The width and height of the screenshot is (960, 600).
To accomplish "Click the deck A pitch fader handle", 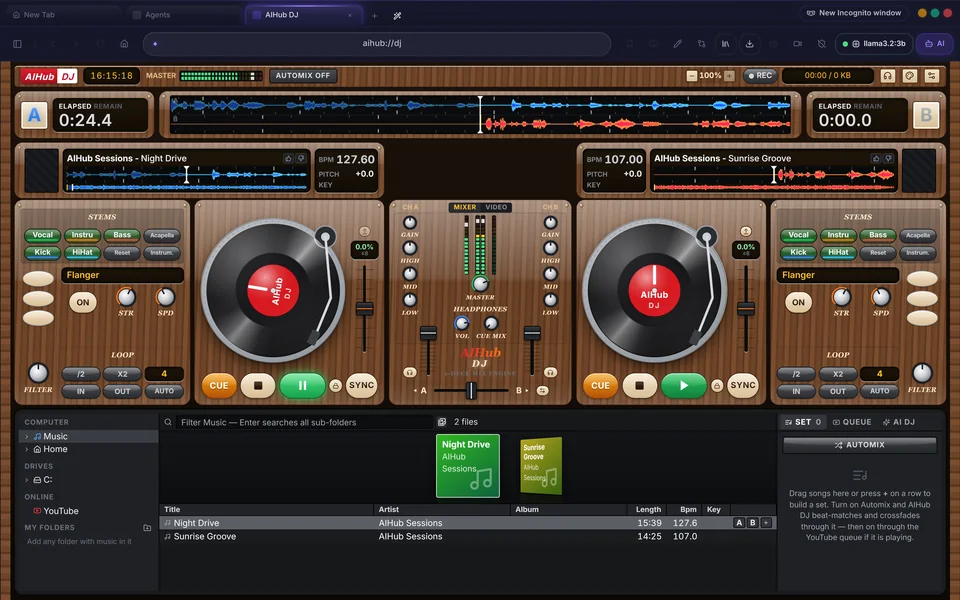I will coord(364,309).
